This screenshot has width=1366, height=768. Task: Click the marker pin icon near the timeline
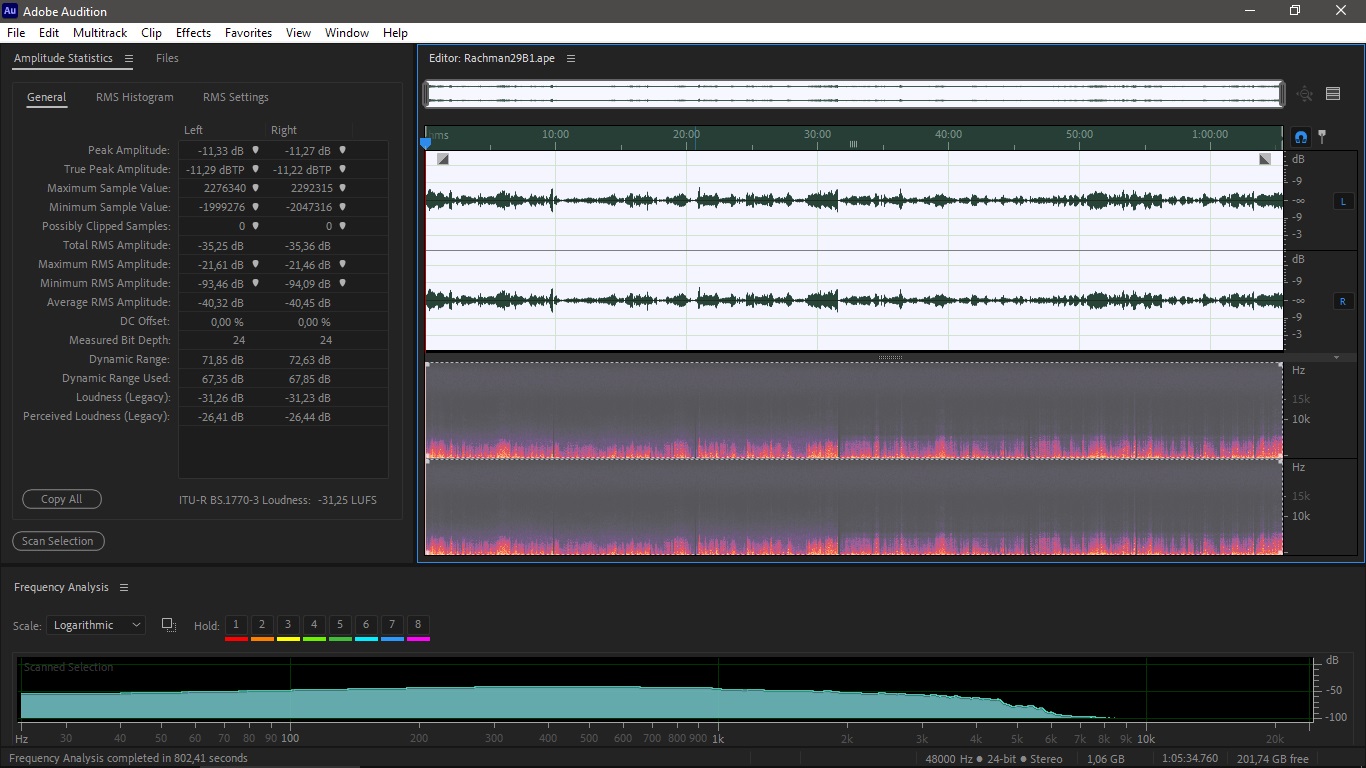click(1322, 136)
